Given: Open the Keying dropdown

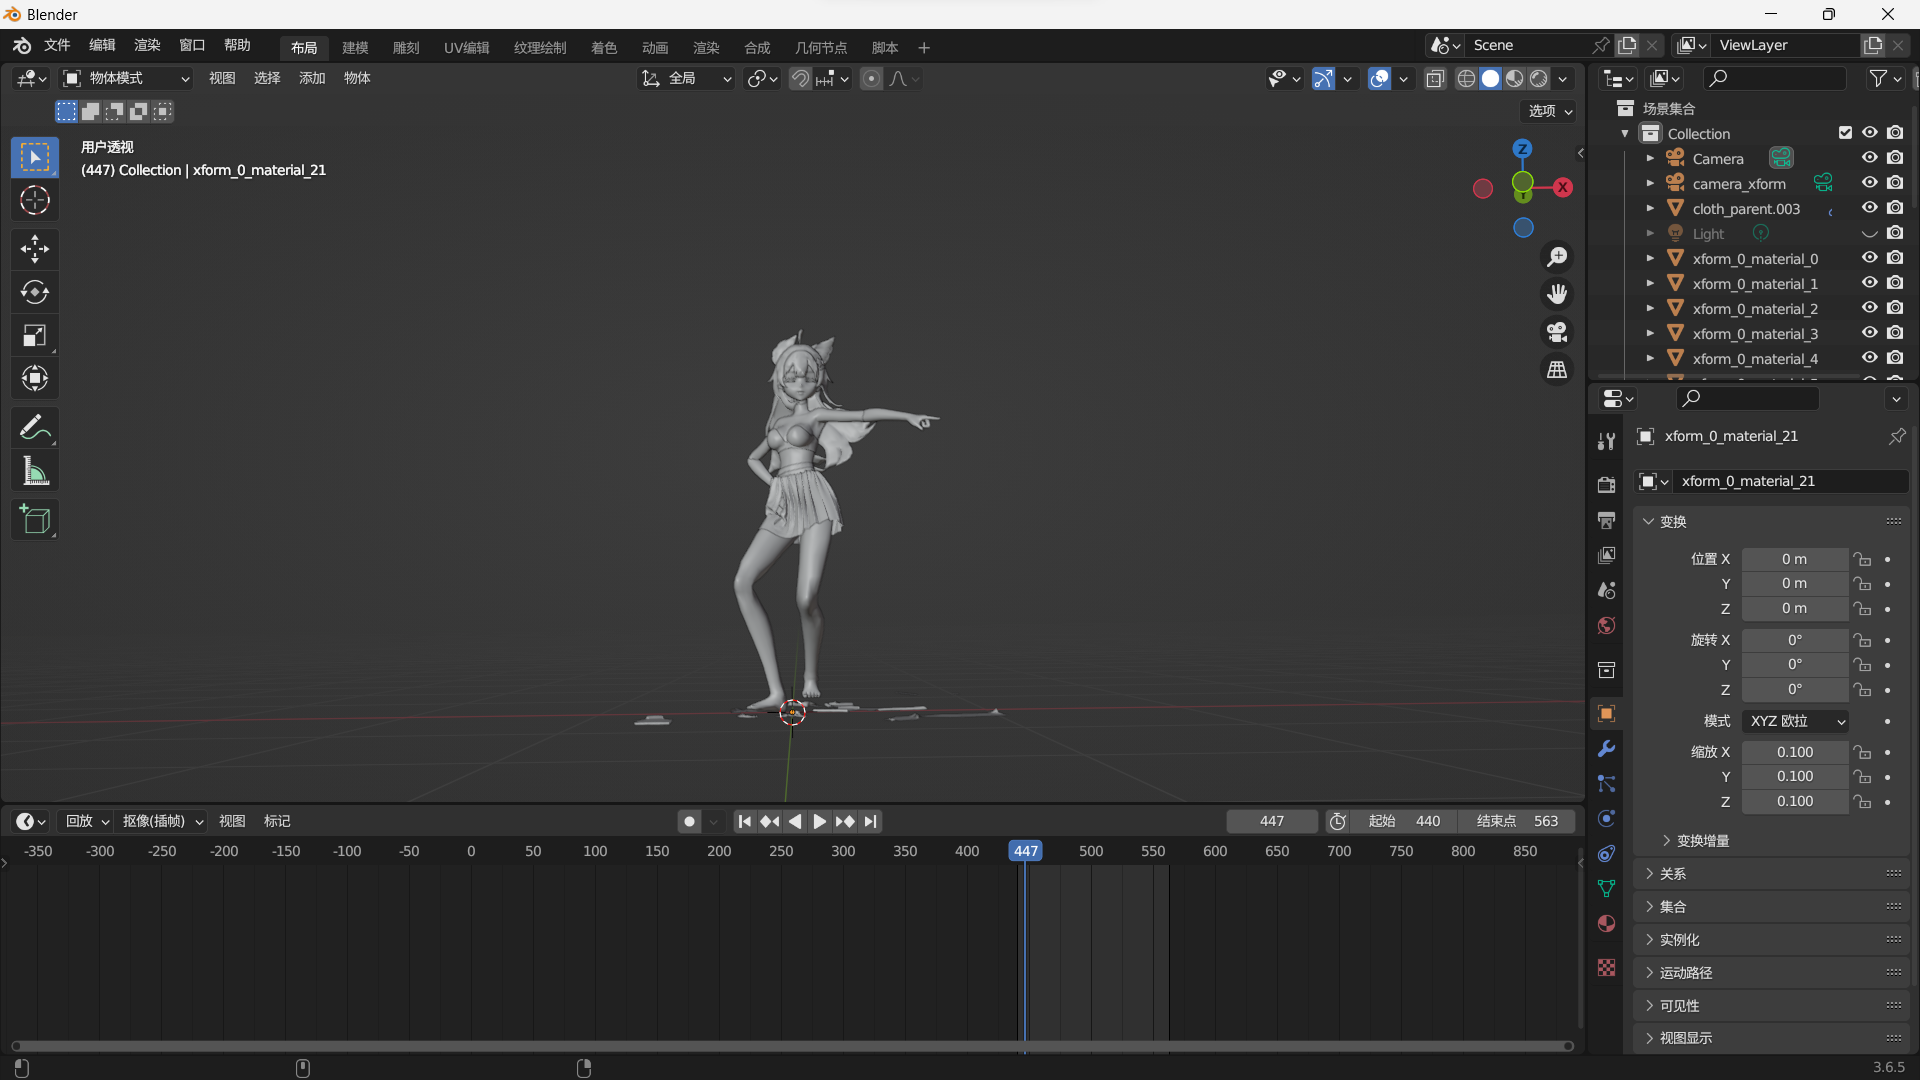Looking at the screenshot, I should point(161,822).
